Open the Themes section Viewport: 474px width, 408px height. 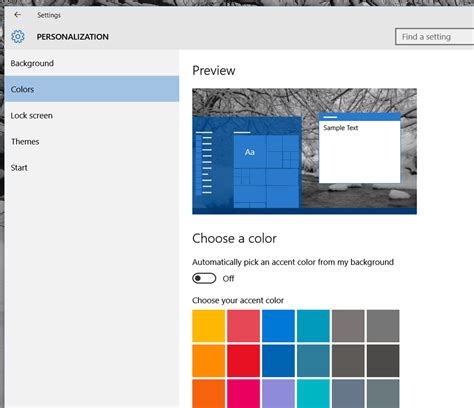92,141
